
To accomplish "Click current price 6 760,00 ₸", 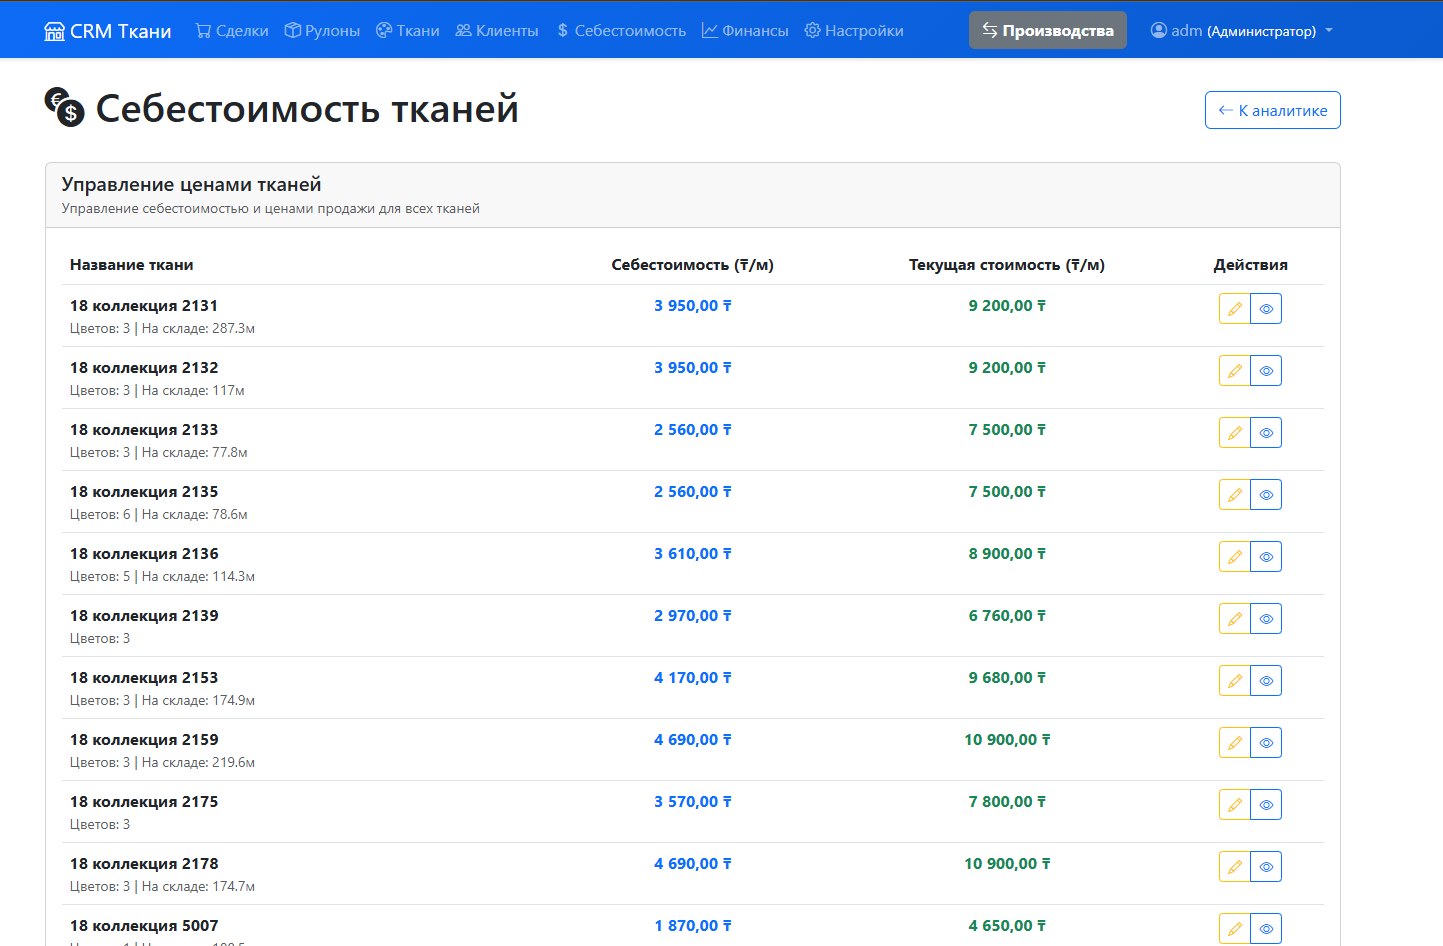I will 1007,616.
